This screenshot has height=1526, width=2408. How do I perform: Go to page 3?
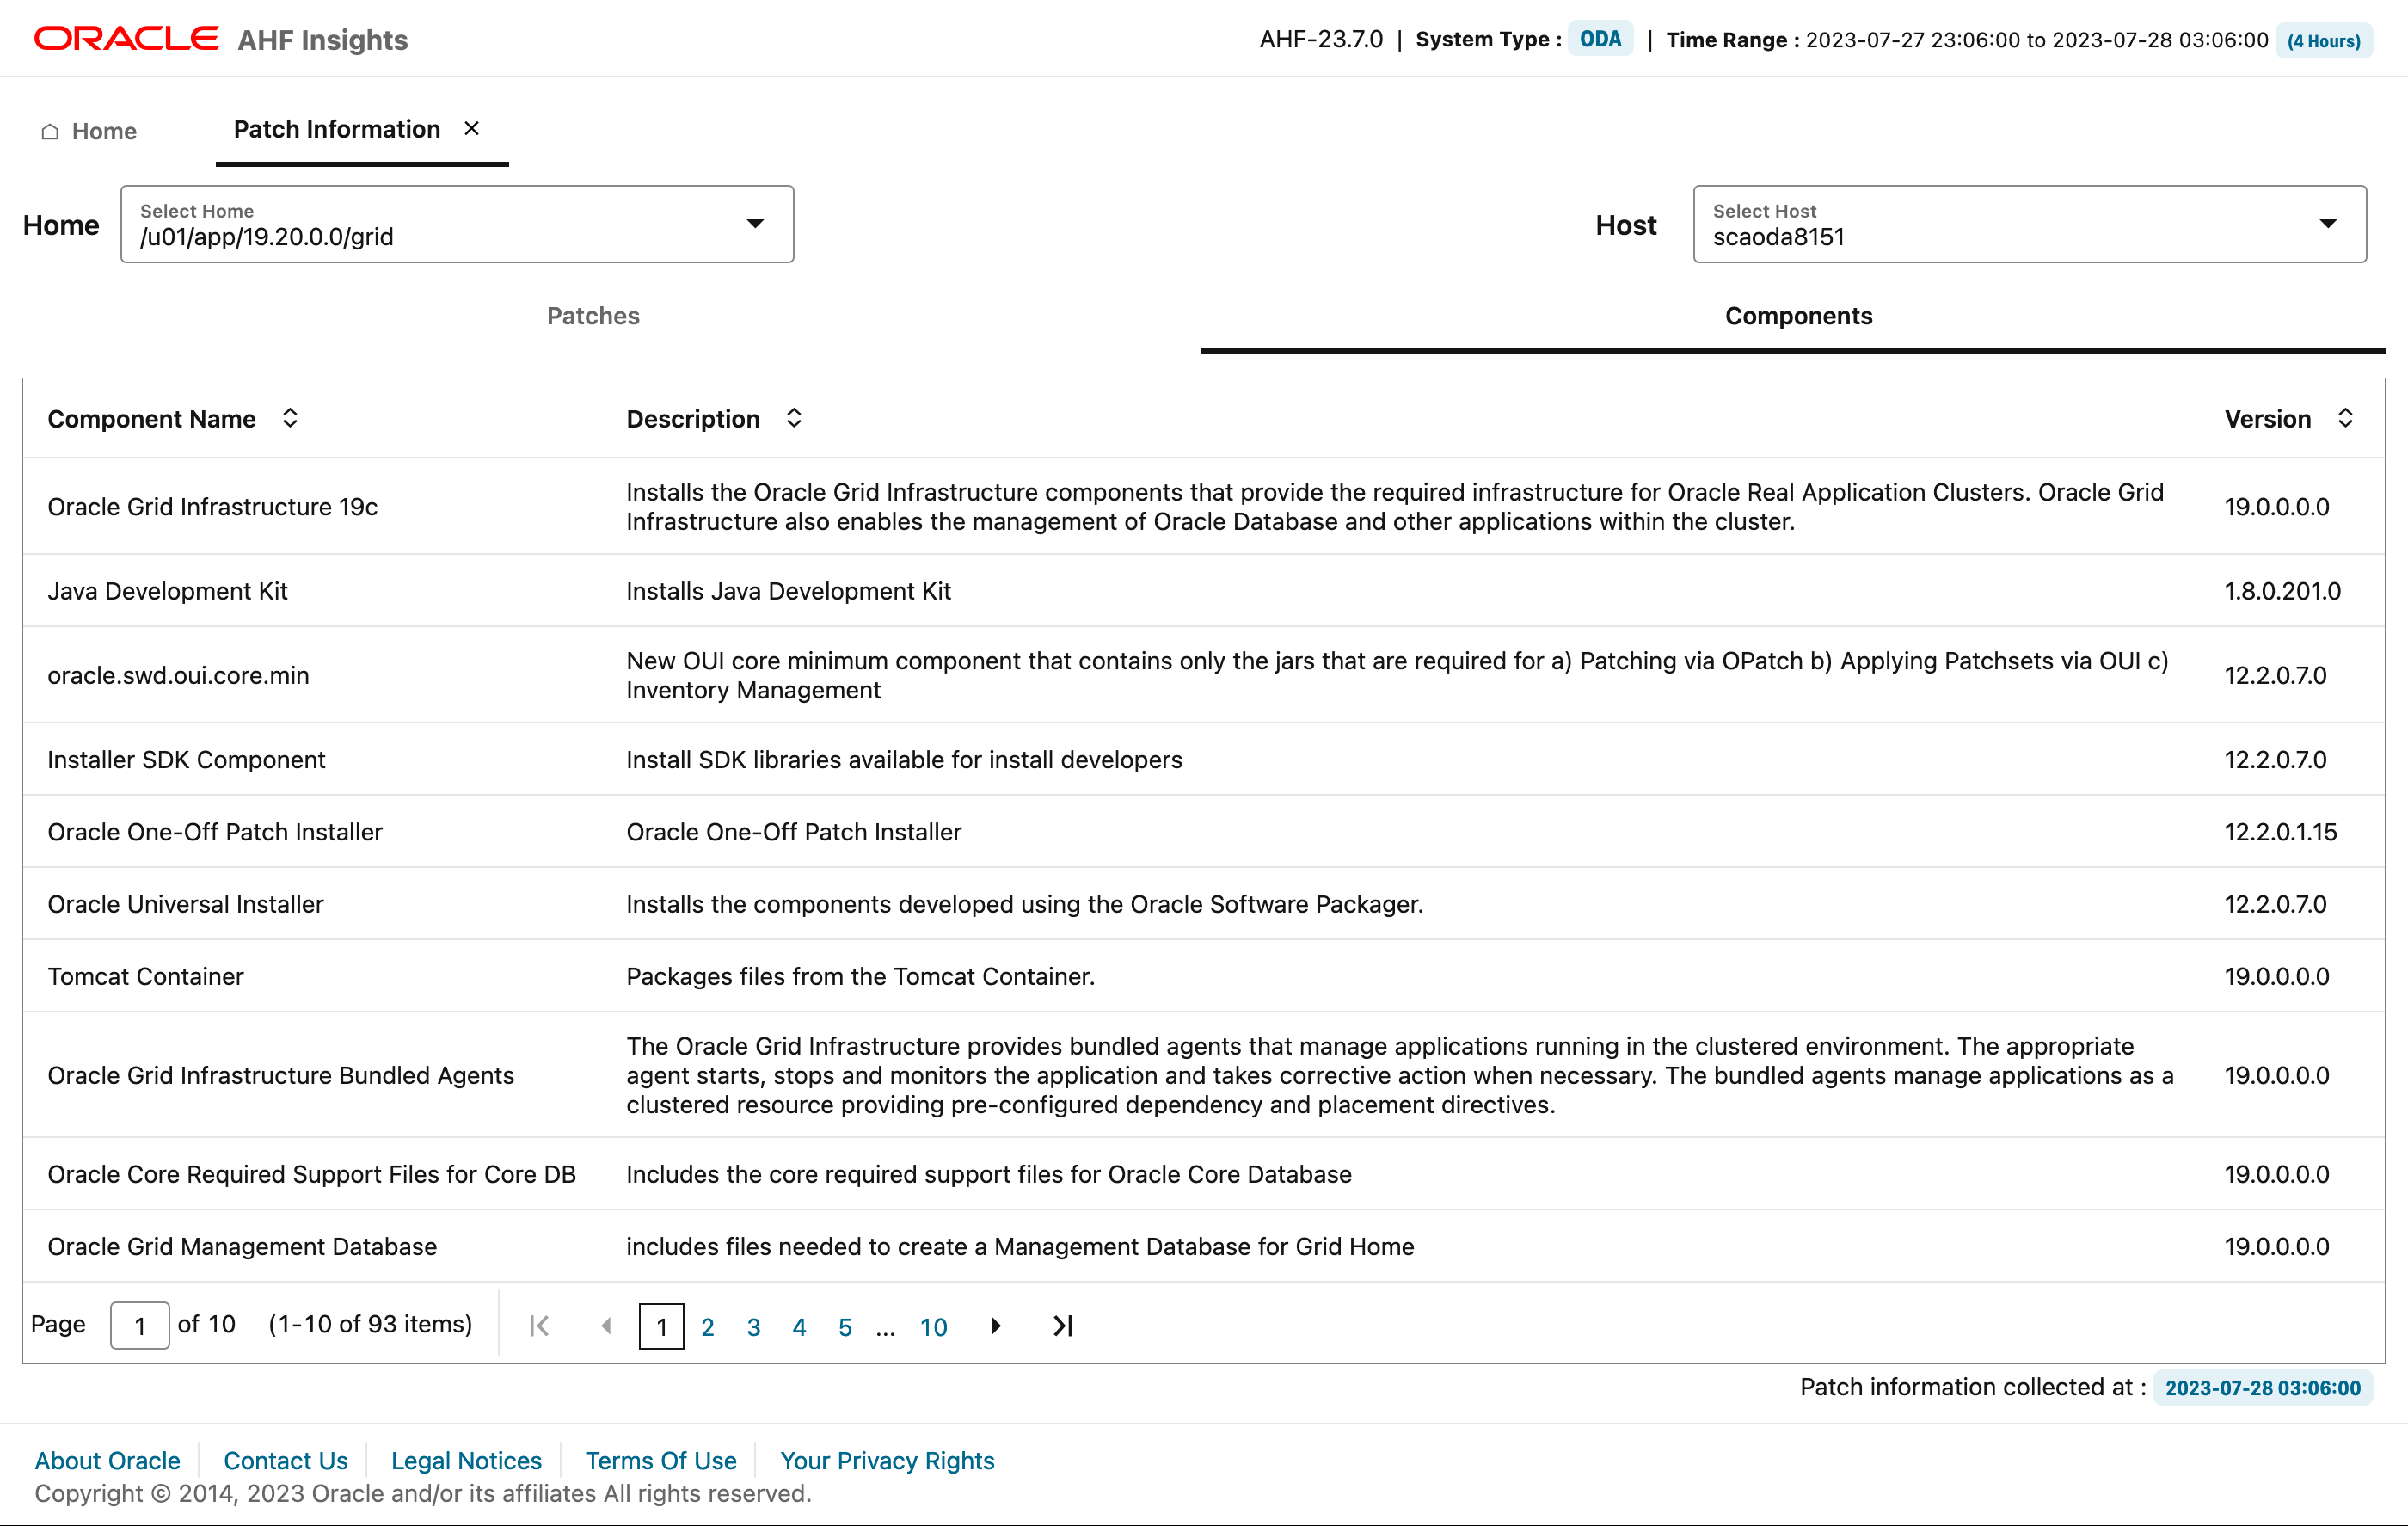[753, 1327]
